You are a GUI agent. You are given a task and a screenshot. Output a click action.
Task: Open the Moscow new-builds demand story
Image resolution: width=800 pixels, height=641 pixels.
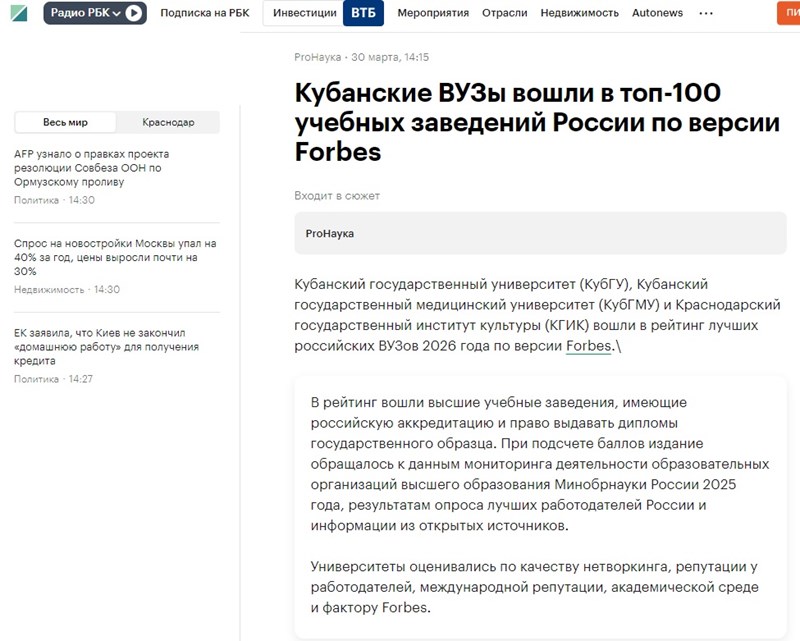pyautogui.click(x=115, y=257)
